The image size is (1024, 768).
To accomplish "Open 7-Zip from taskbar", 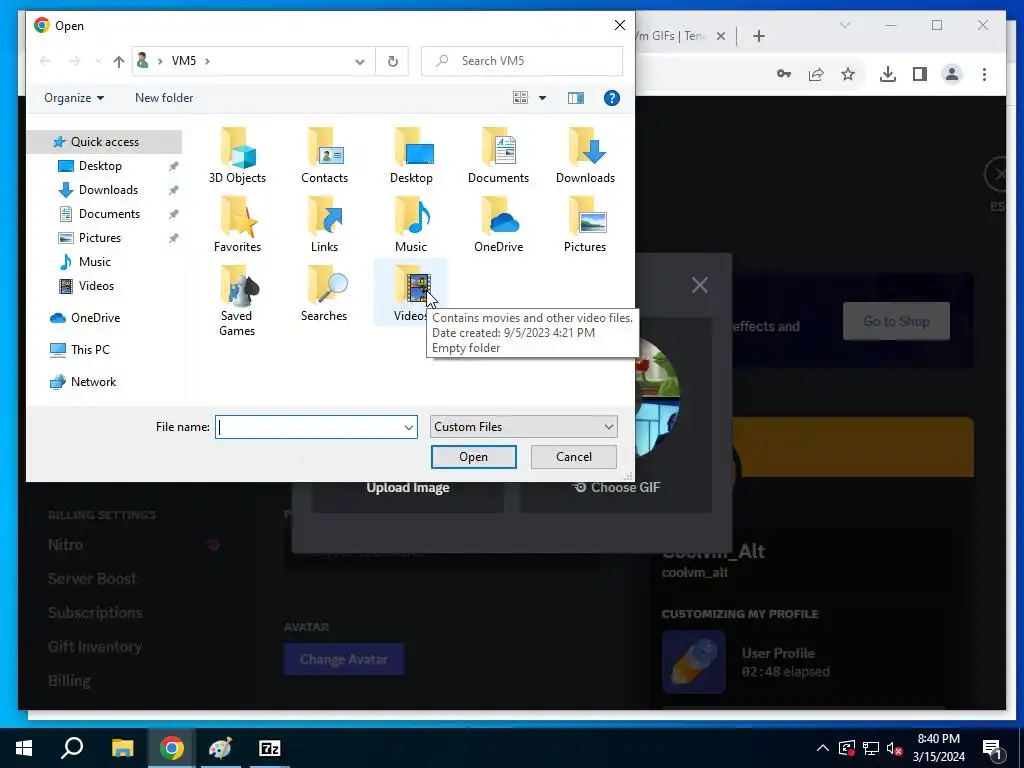I will coord(269,748).
